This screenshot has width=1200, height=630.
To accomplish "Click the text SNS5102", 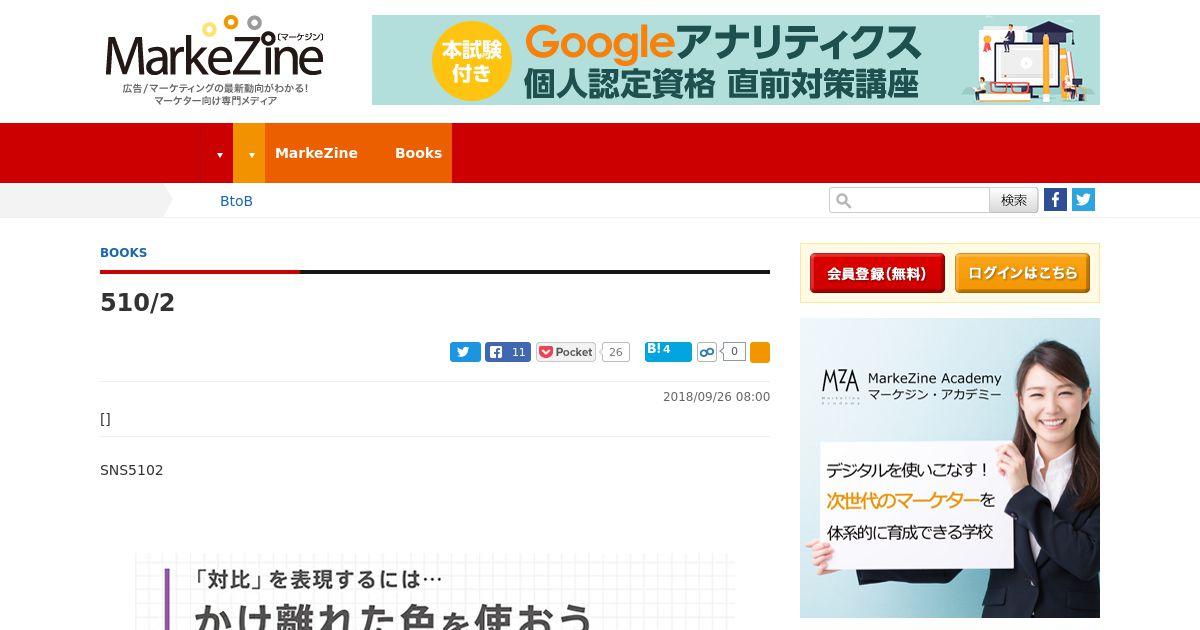I will [x=131, y=470].
